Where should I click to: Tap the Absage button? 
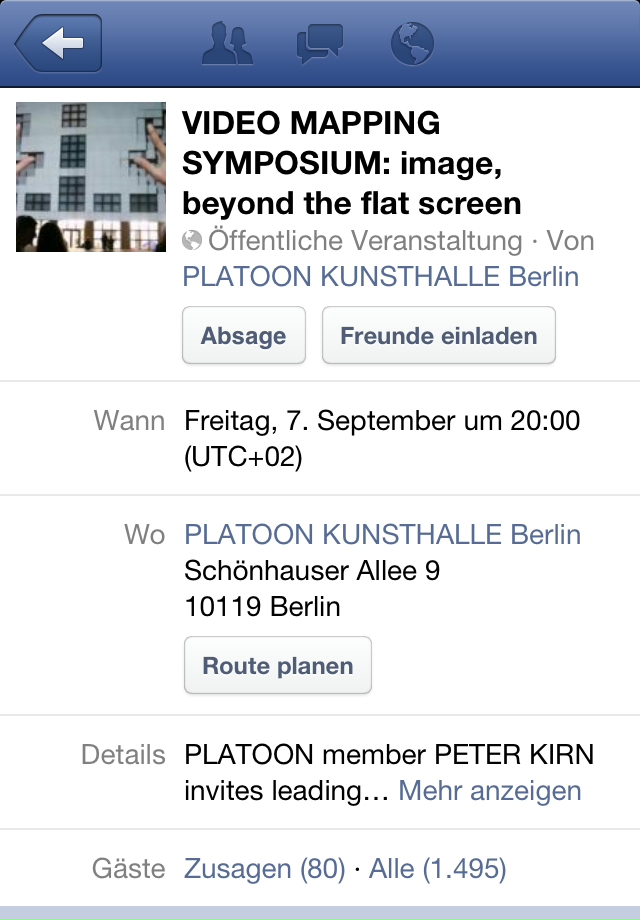coord(243,336)
